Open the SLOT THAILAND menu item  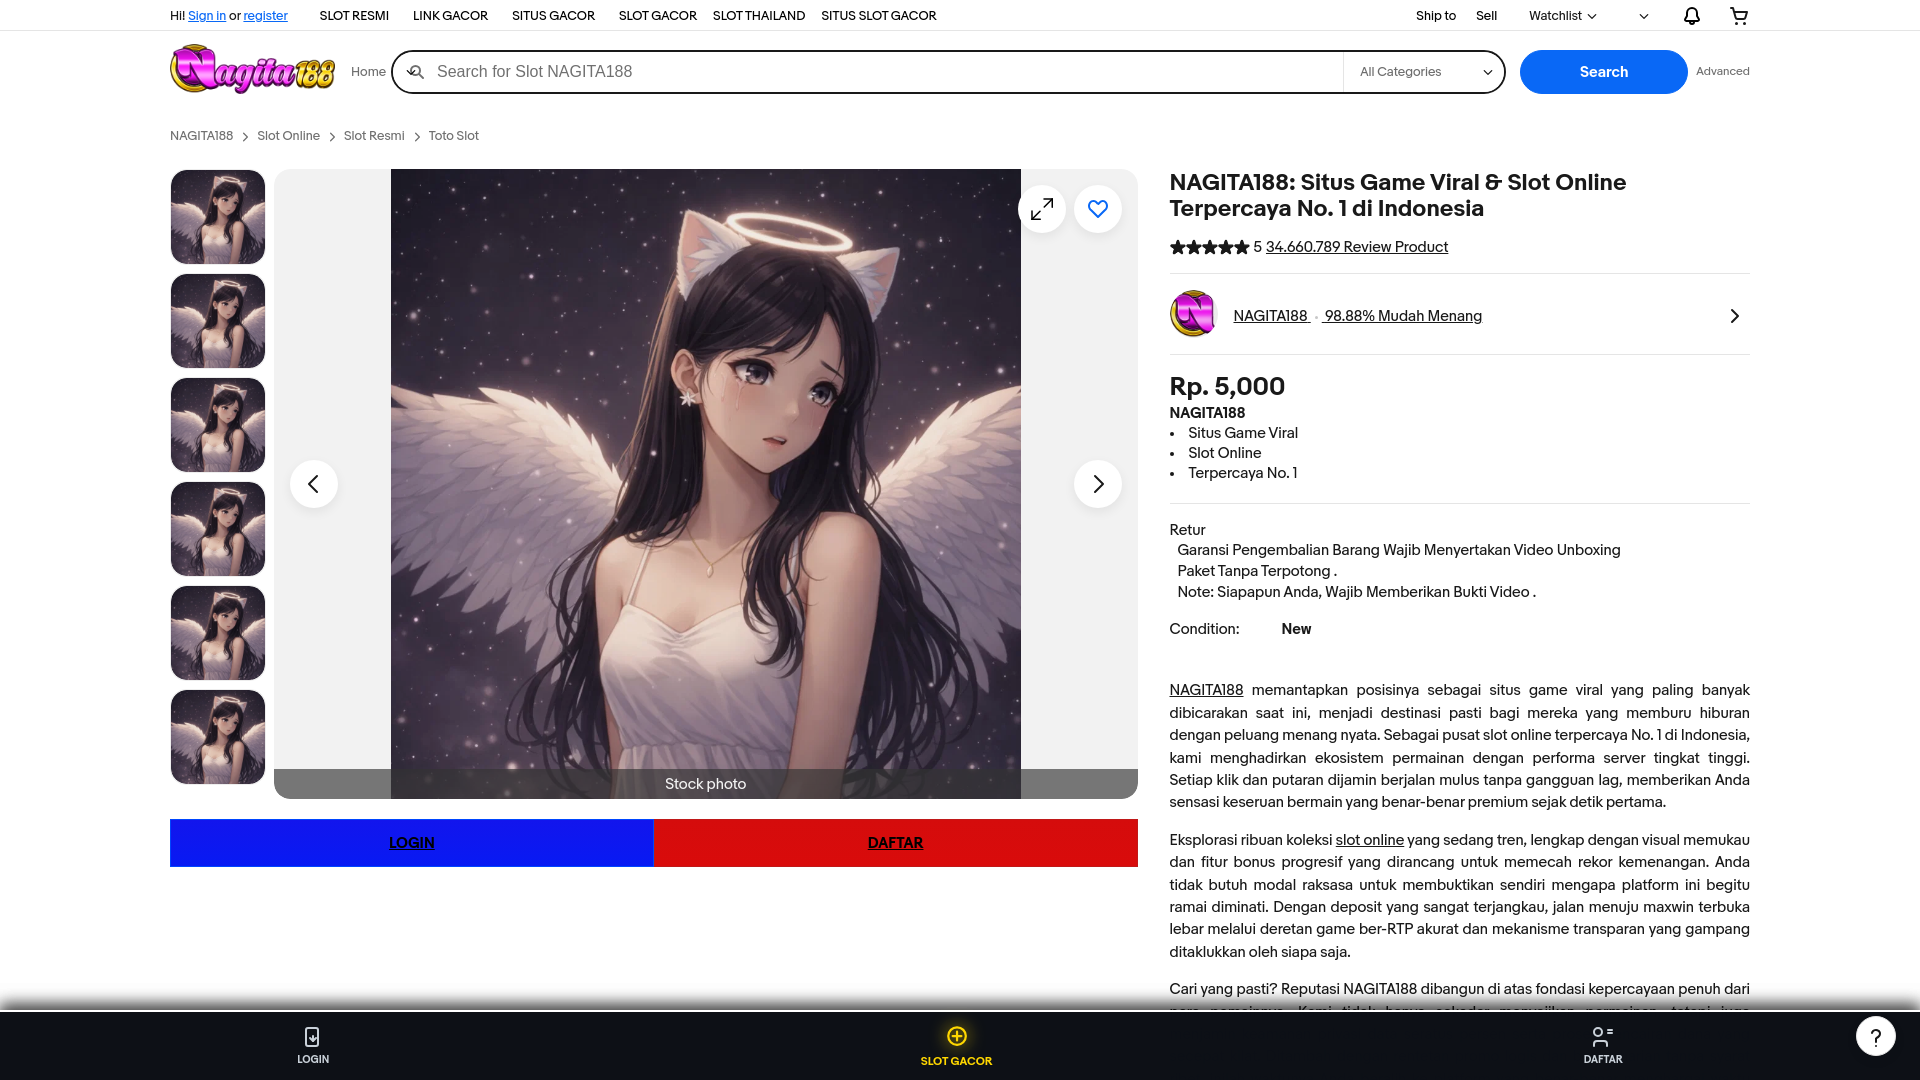point(759,16)
